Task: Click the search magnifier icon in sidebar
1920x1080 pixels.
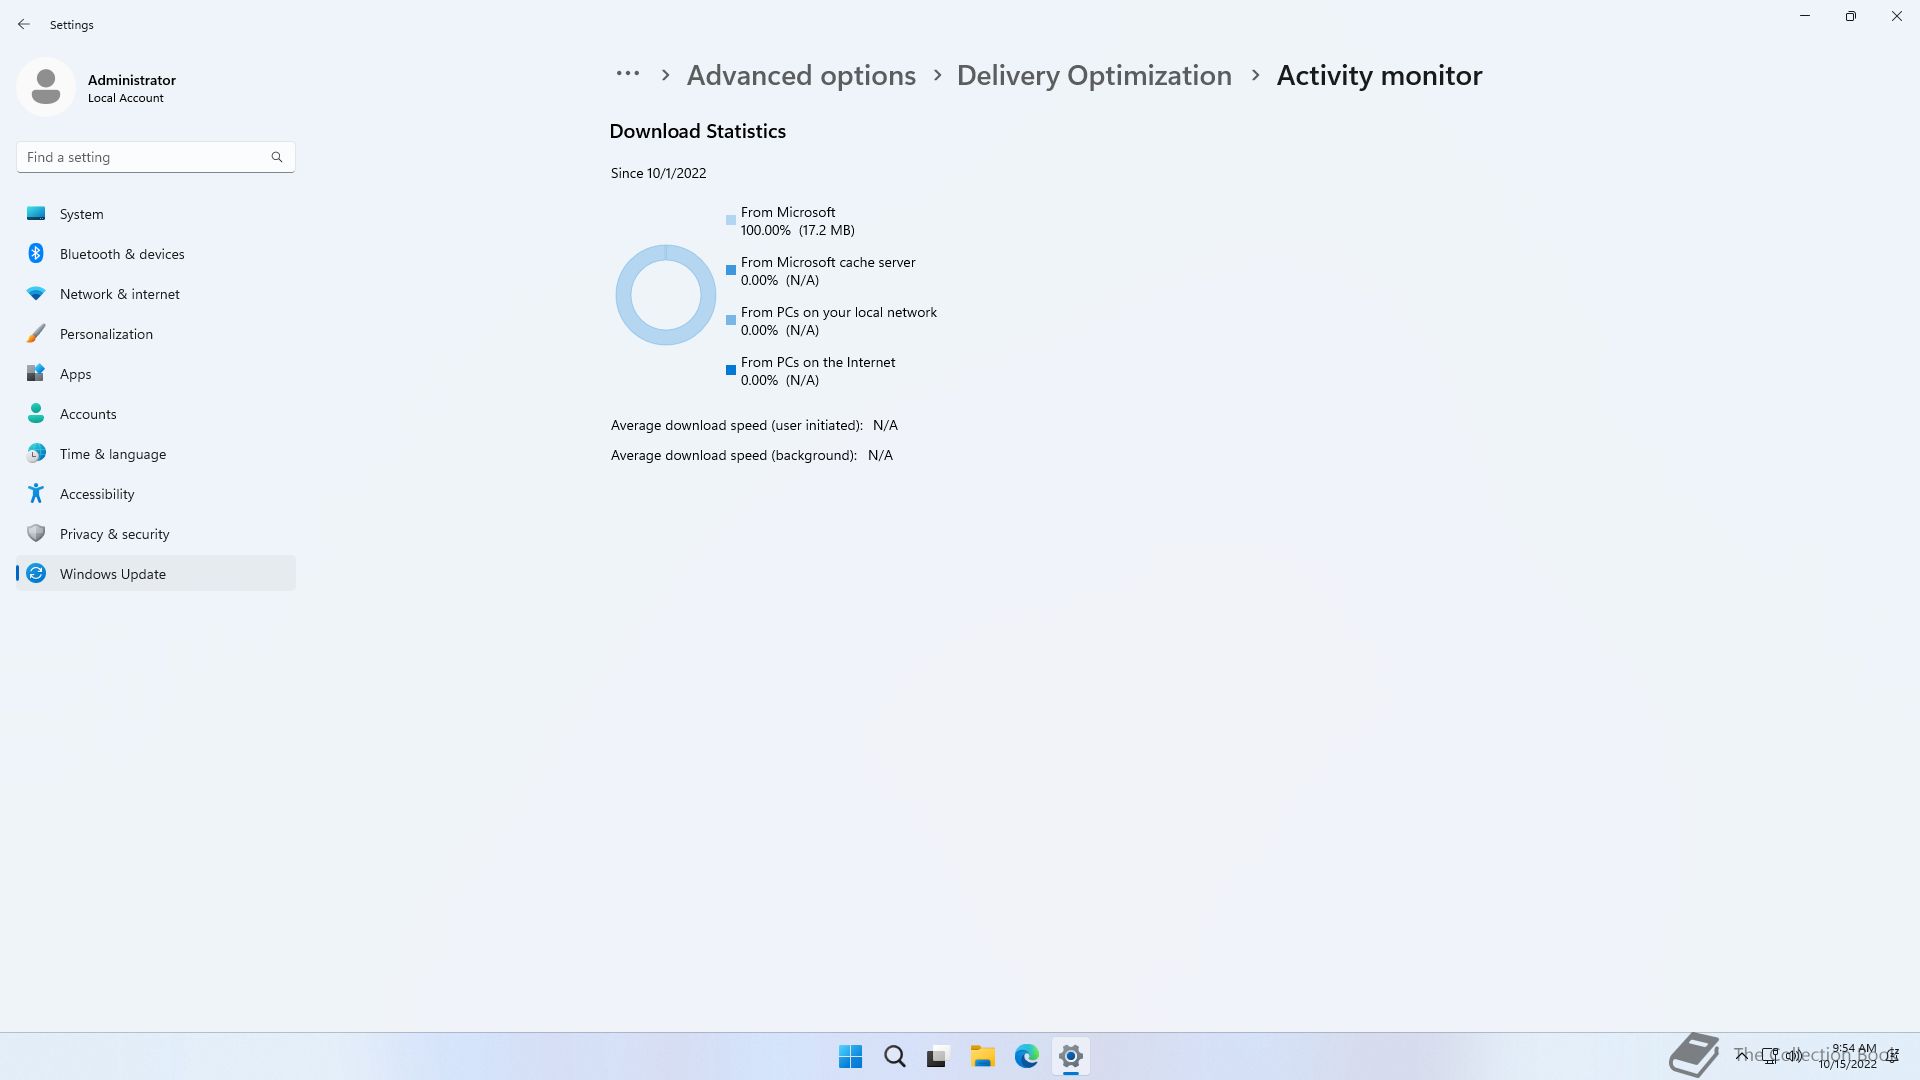Action: pos(277,157)
